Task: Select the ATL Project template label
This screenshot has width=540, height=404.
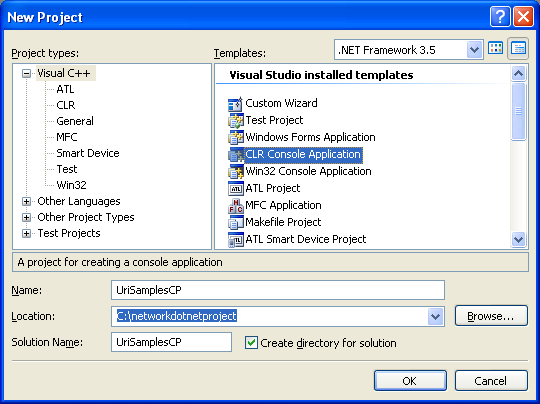Action: pos(273,188)
